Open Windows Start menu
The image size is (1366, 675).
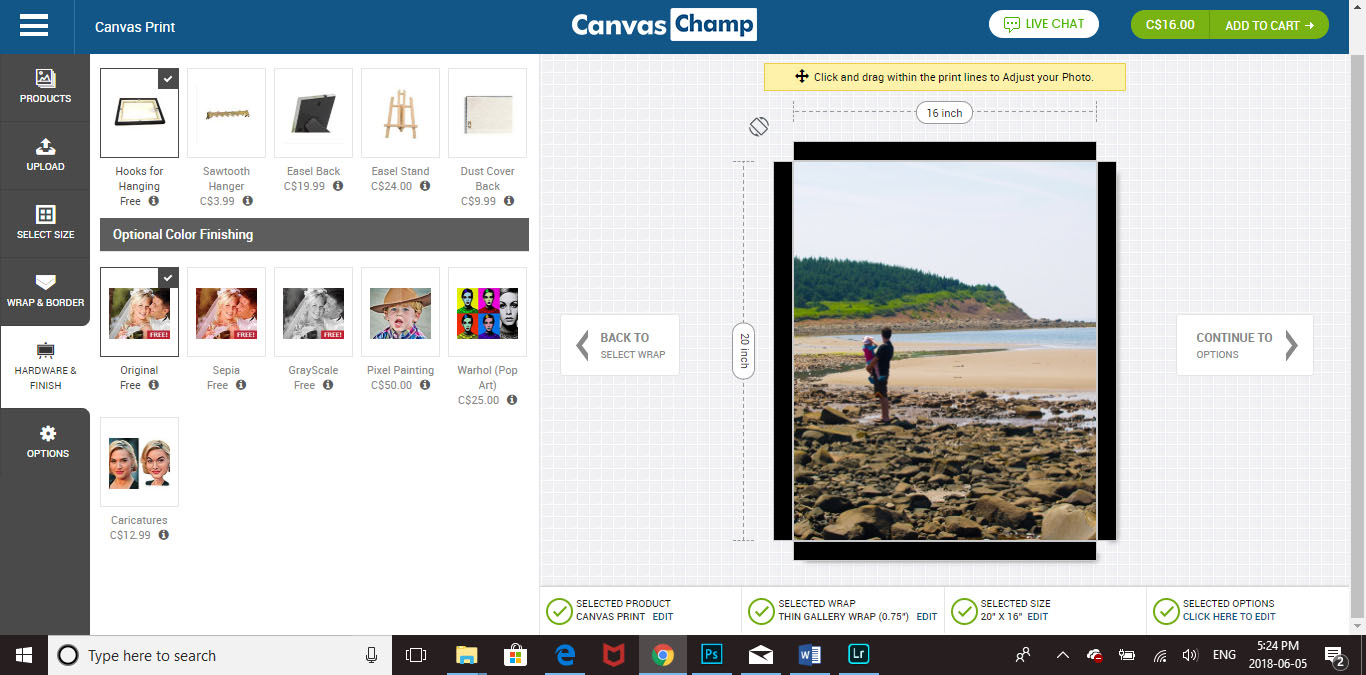click(x=24, y=655)
